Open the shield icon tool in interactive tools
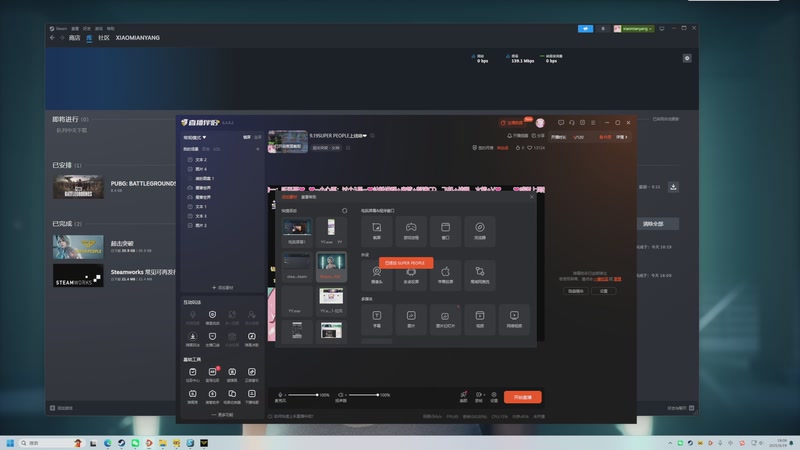The image size is (800, 450). click(x=212, y=339)
